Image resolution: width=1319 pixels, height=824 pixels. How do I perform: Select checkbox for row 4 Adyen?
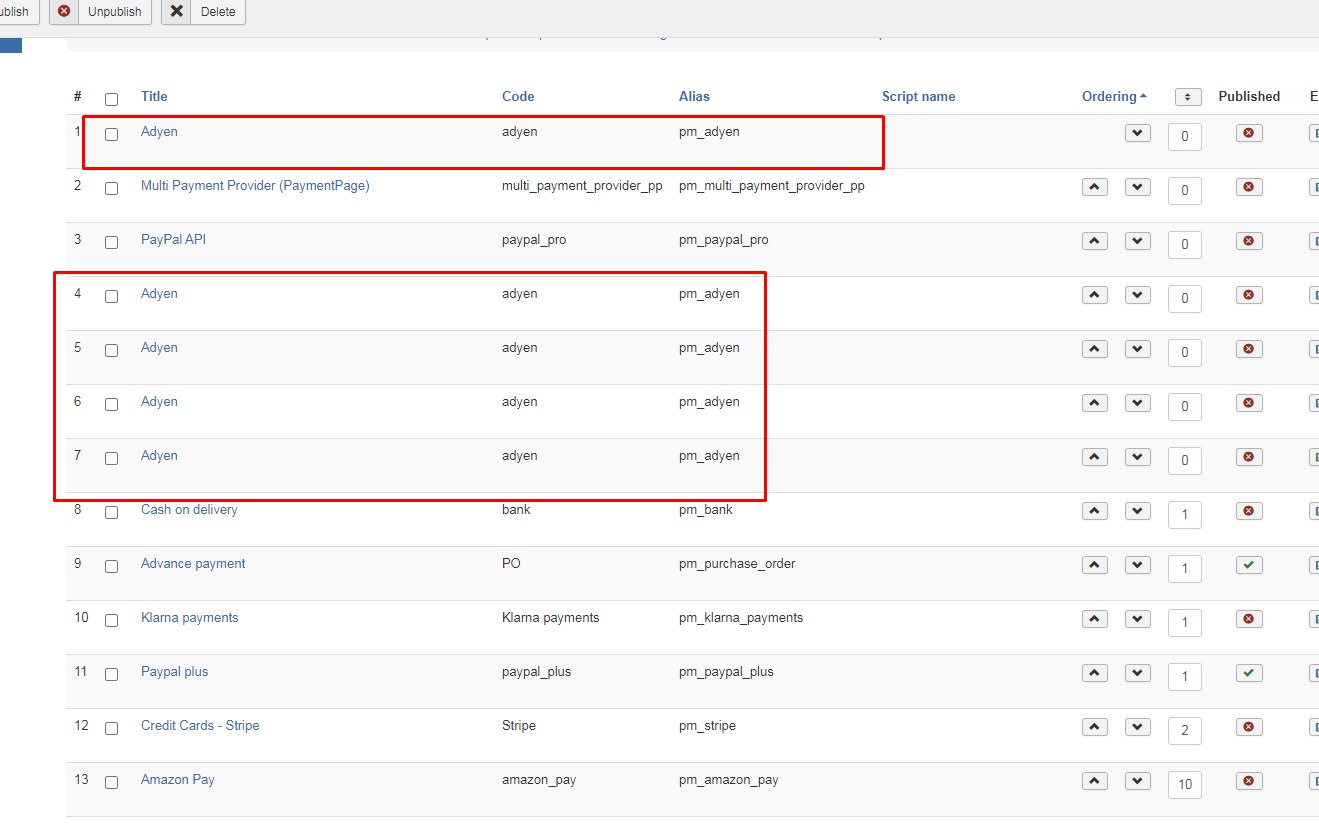(x=111, y=296)
